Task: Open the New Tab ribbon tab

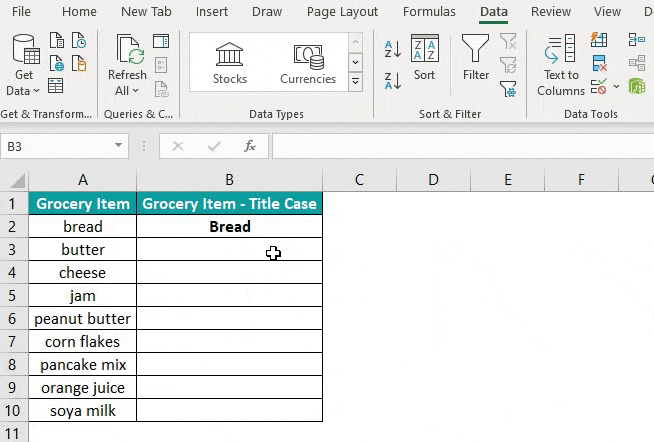Action: click(146, 12)
